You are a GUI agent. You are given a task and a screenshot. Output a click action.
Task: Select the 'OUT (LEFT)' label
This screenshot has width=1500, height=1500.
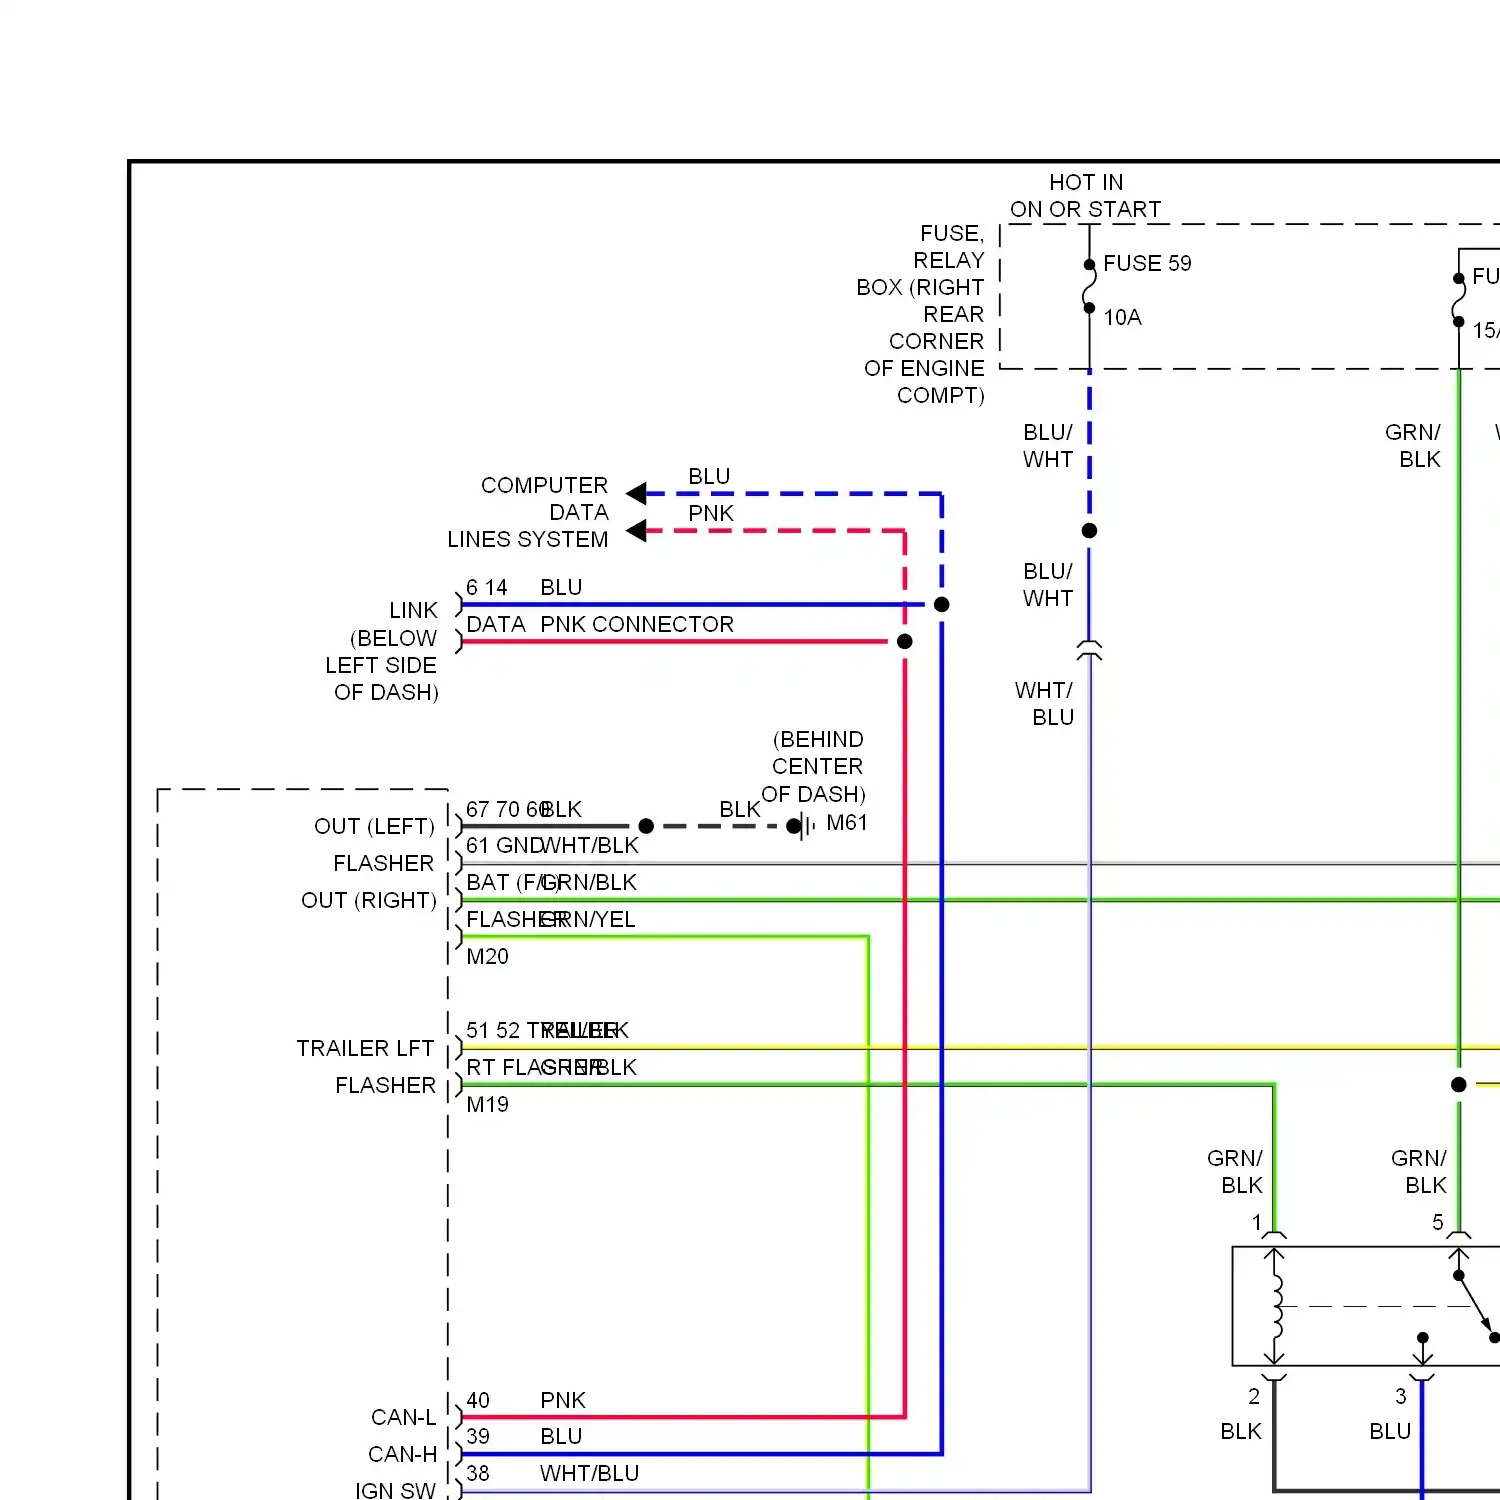click(375, 826)
